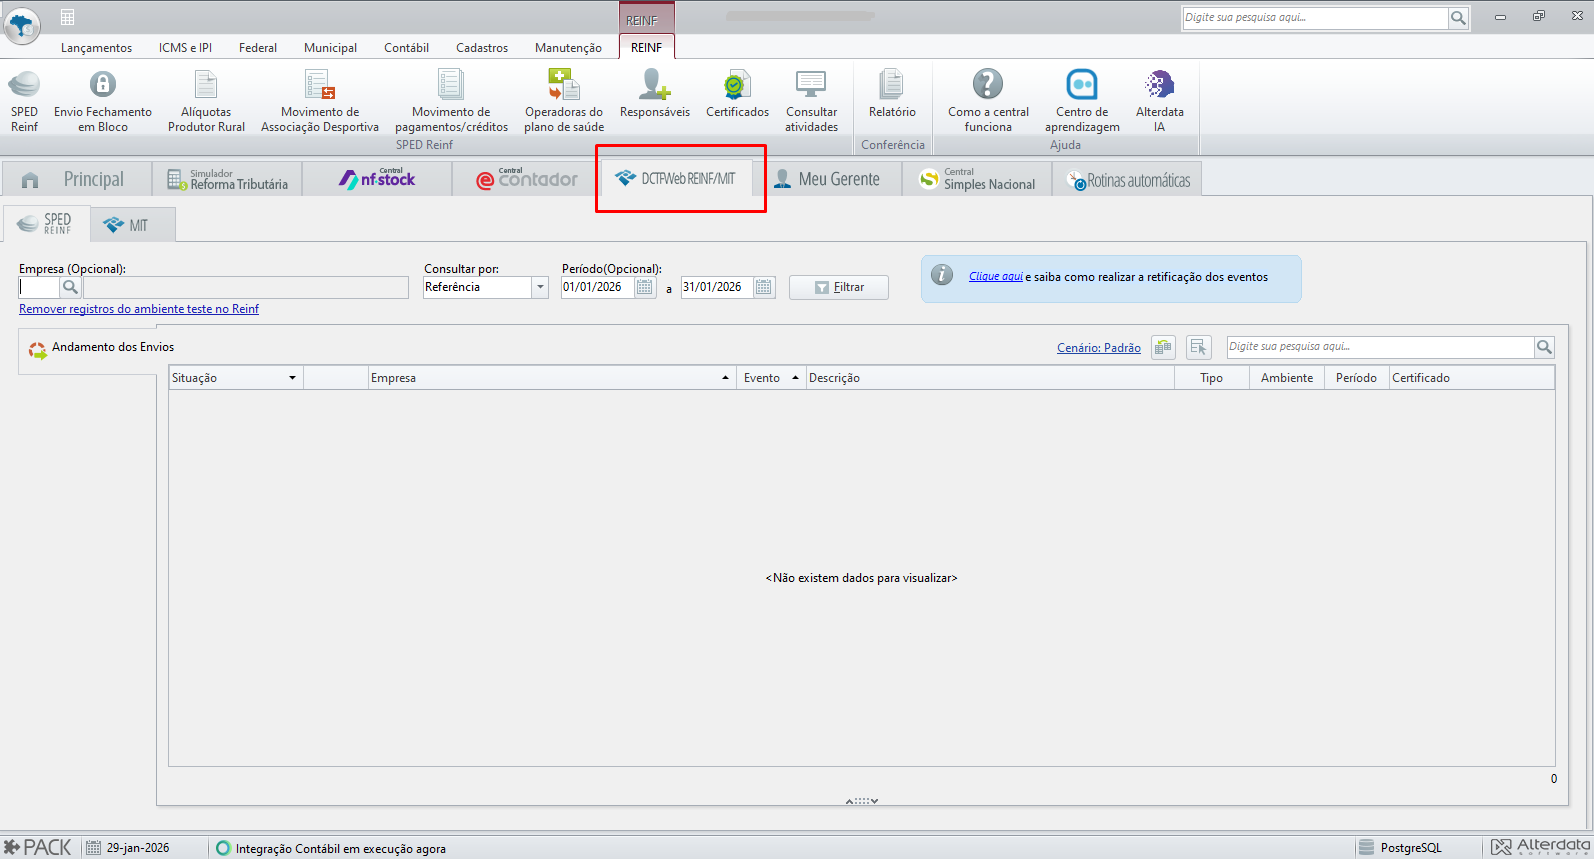1594x859 pixels.
Task: Open Operadoras do plano de saúde
Action: tap(564, 100)
